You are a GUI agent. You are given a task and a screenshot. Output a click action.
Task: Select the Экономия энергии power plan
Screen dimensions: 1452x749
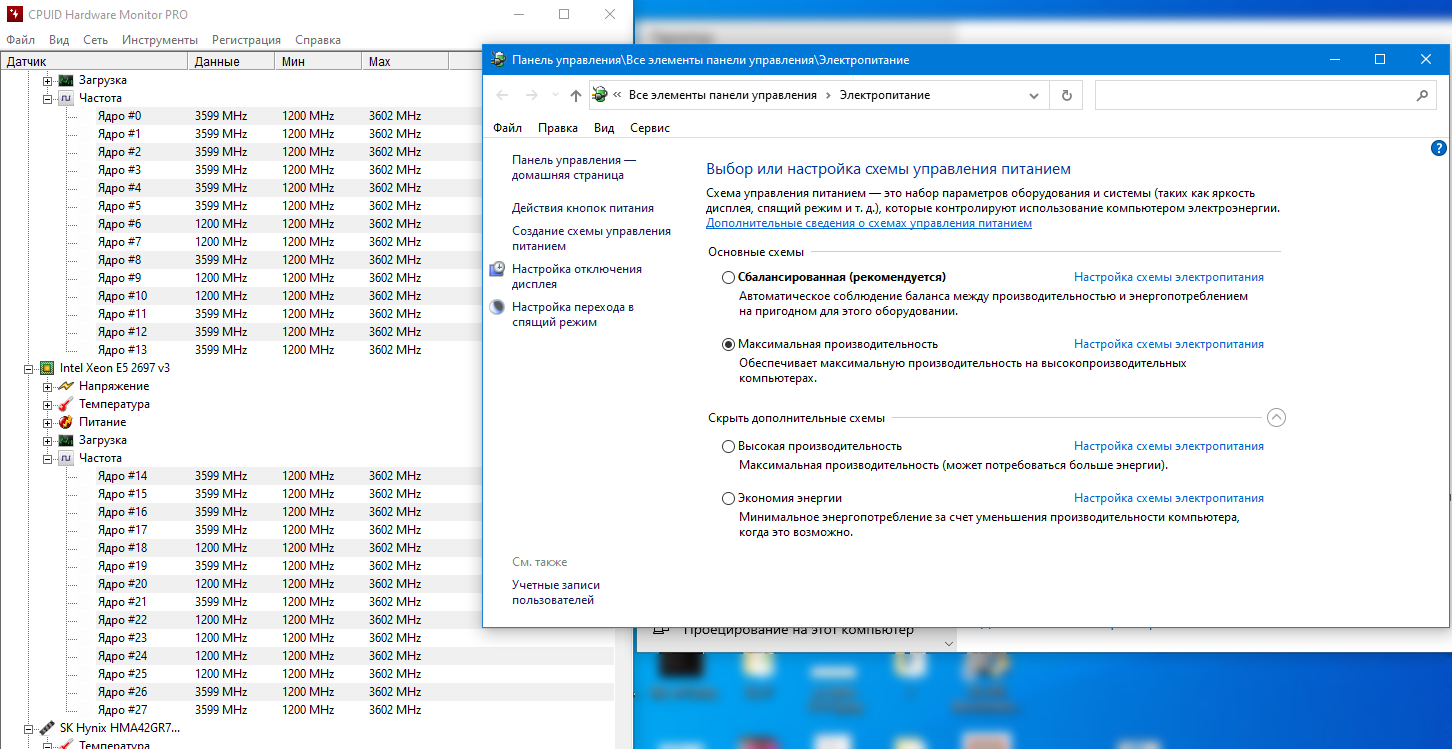pyautogui.click(x=728, y=498)
